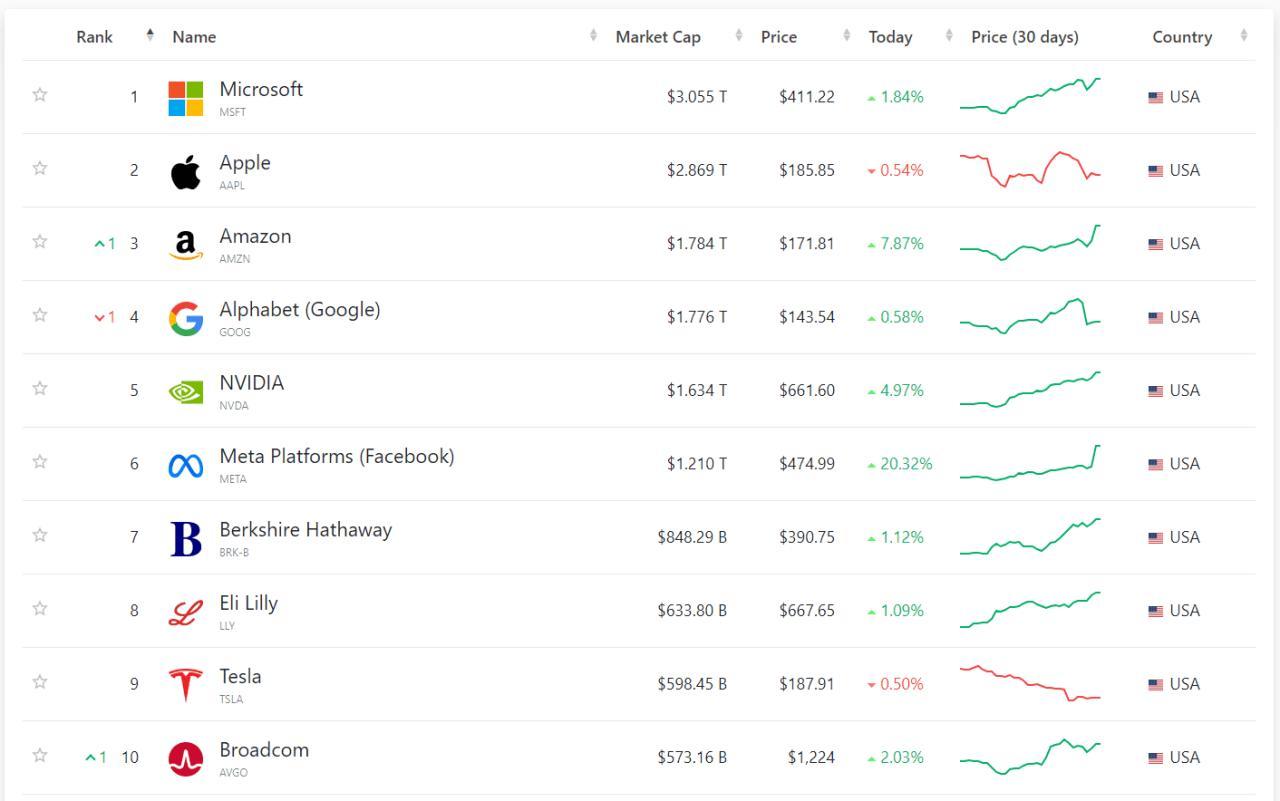Toggle the favorite star for NVIDIA
The width and height of the screenshot is (1280, 801).
40,387
